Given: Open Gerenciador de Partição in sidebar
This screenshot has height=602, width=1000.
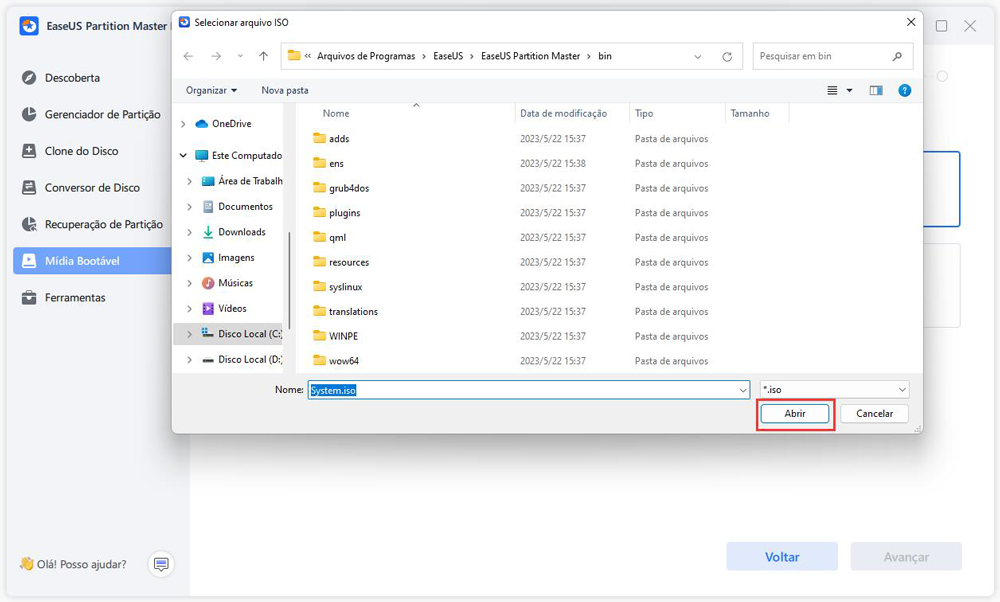Looking at the screenshot, I should point(91,114).
